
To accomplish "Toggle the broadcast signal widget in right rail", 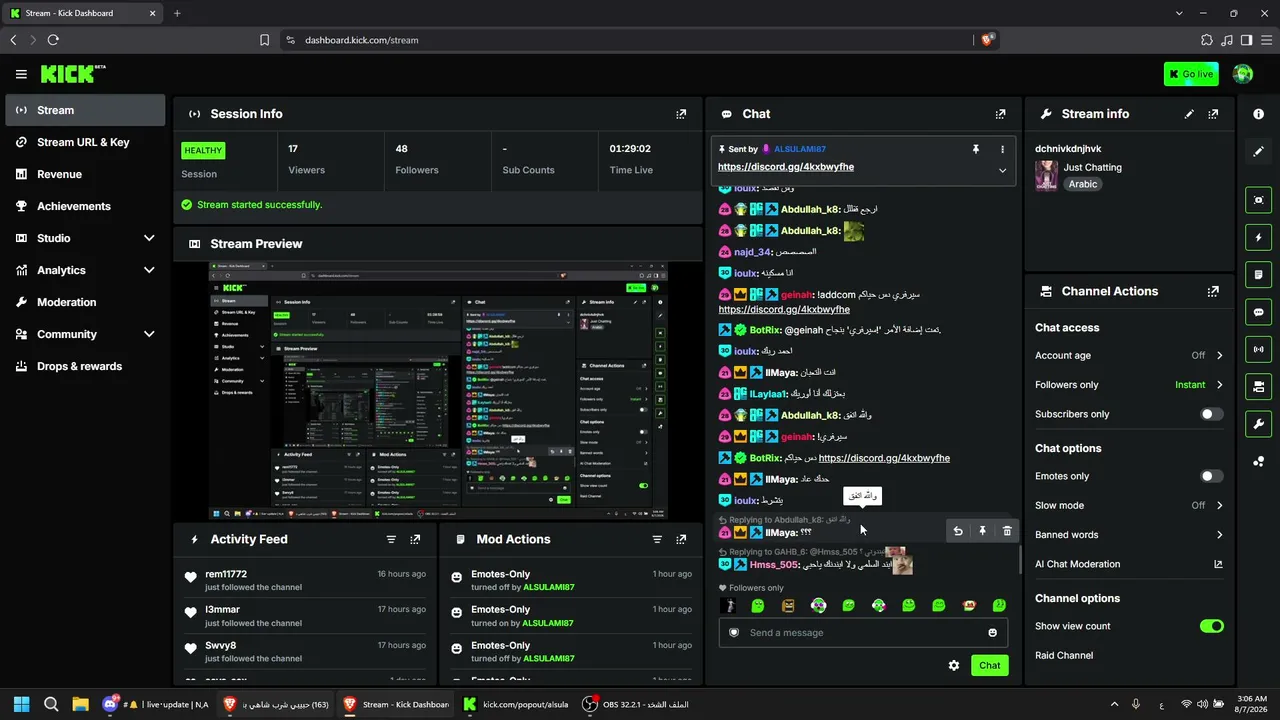I will 1258,349.
